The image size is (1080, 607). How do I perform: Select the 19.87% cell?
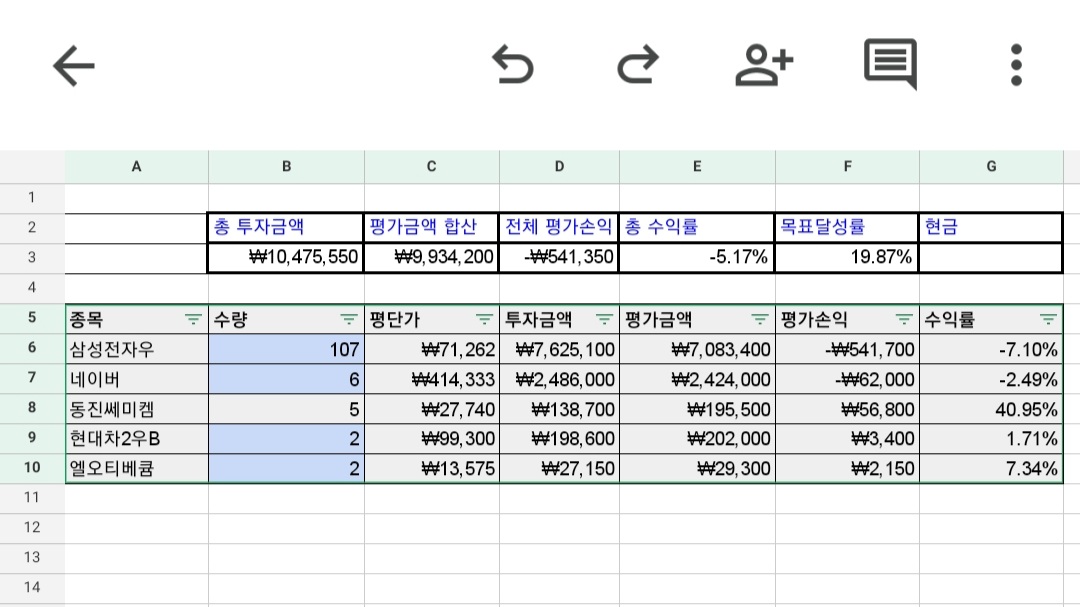tap(847, 258)
